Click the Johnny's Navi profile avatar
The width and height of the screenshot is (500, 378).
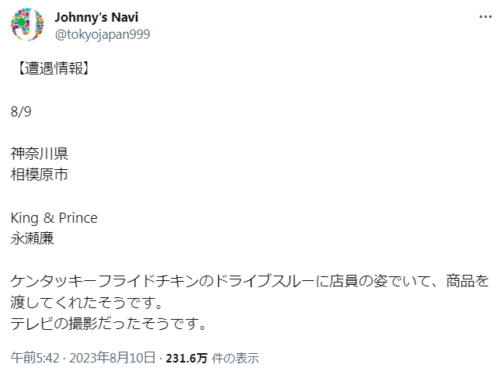point(28,25)
